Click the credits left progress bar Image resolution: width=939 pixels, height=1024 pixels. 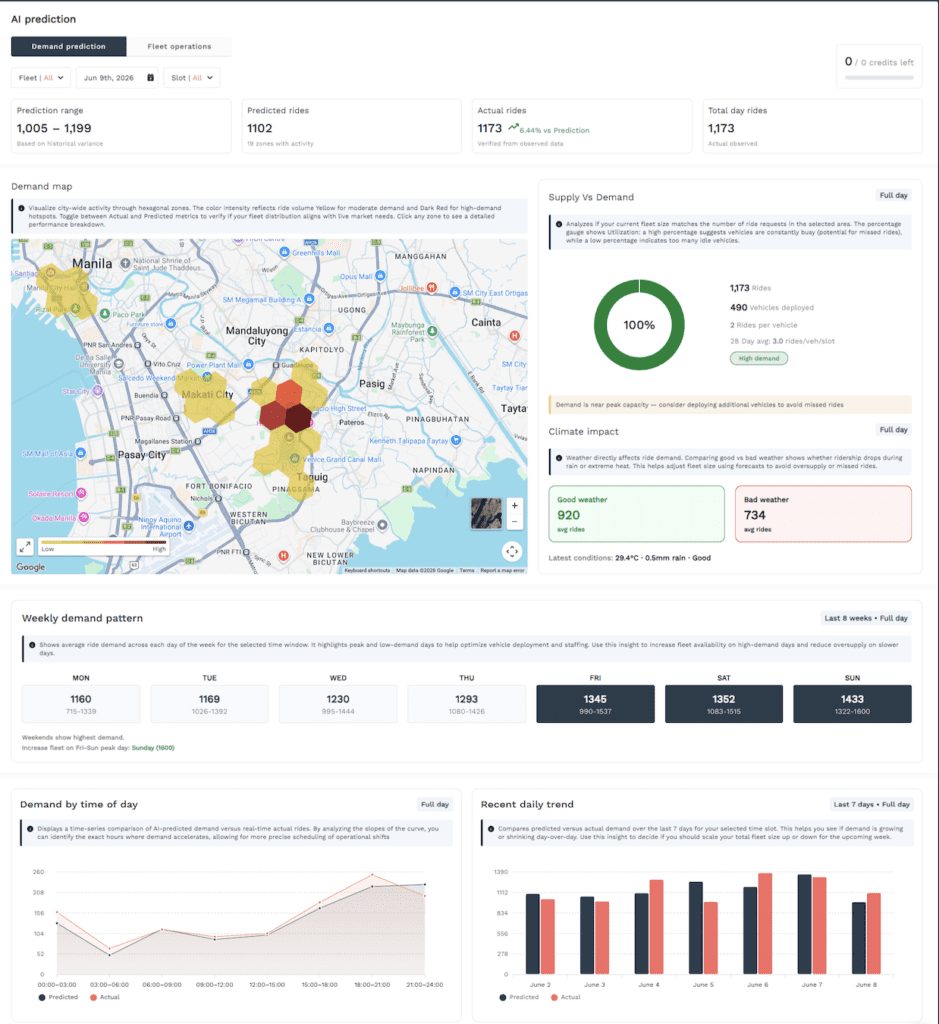(879, 78)
